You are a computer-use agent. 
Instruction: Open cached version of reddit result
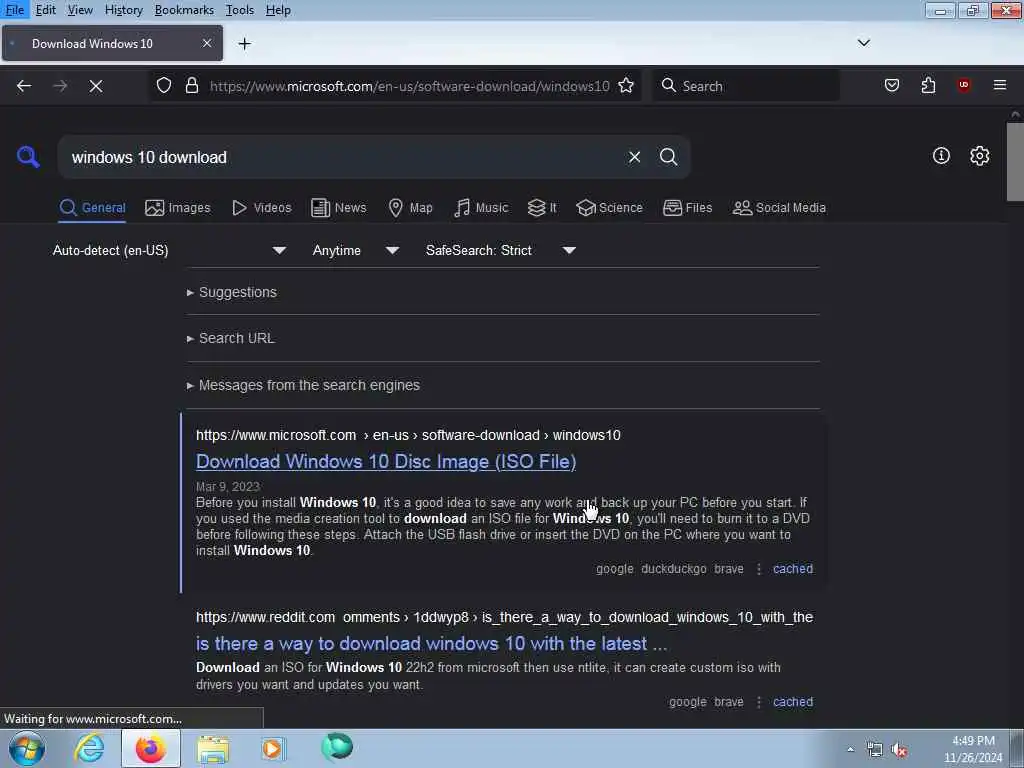793,702
